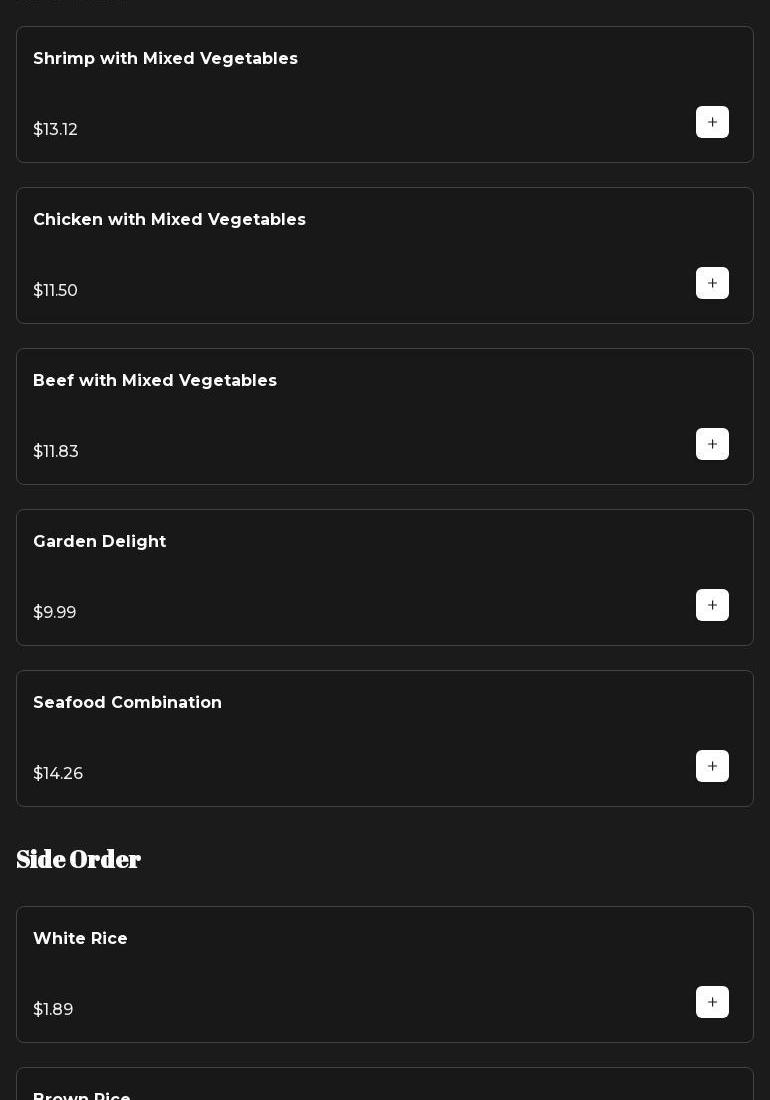Click the $13.12 shrimp price
This screenshot has height=1100, width=770.
click(x=55, y=130)
